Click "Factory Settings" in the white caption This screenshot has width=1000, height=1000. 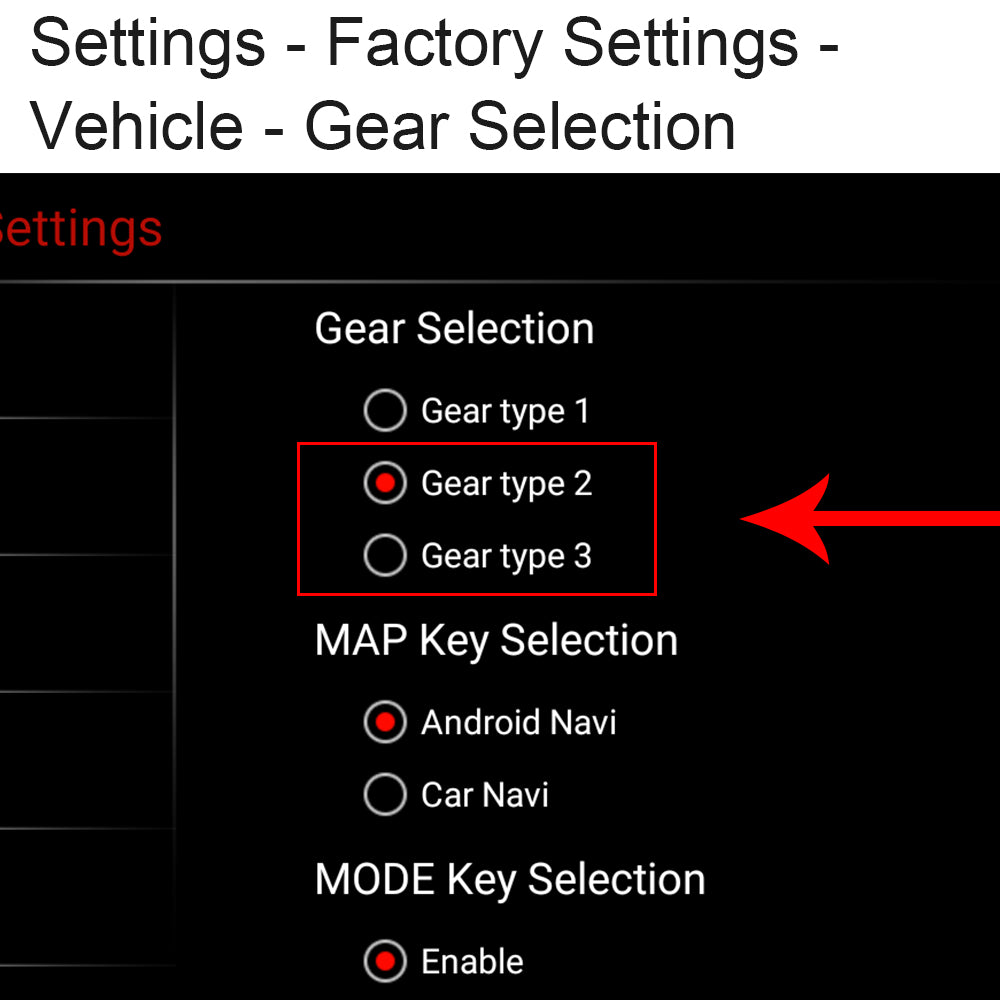click(562, 42)
